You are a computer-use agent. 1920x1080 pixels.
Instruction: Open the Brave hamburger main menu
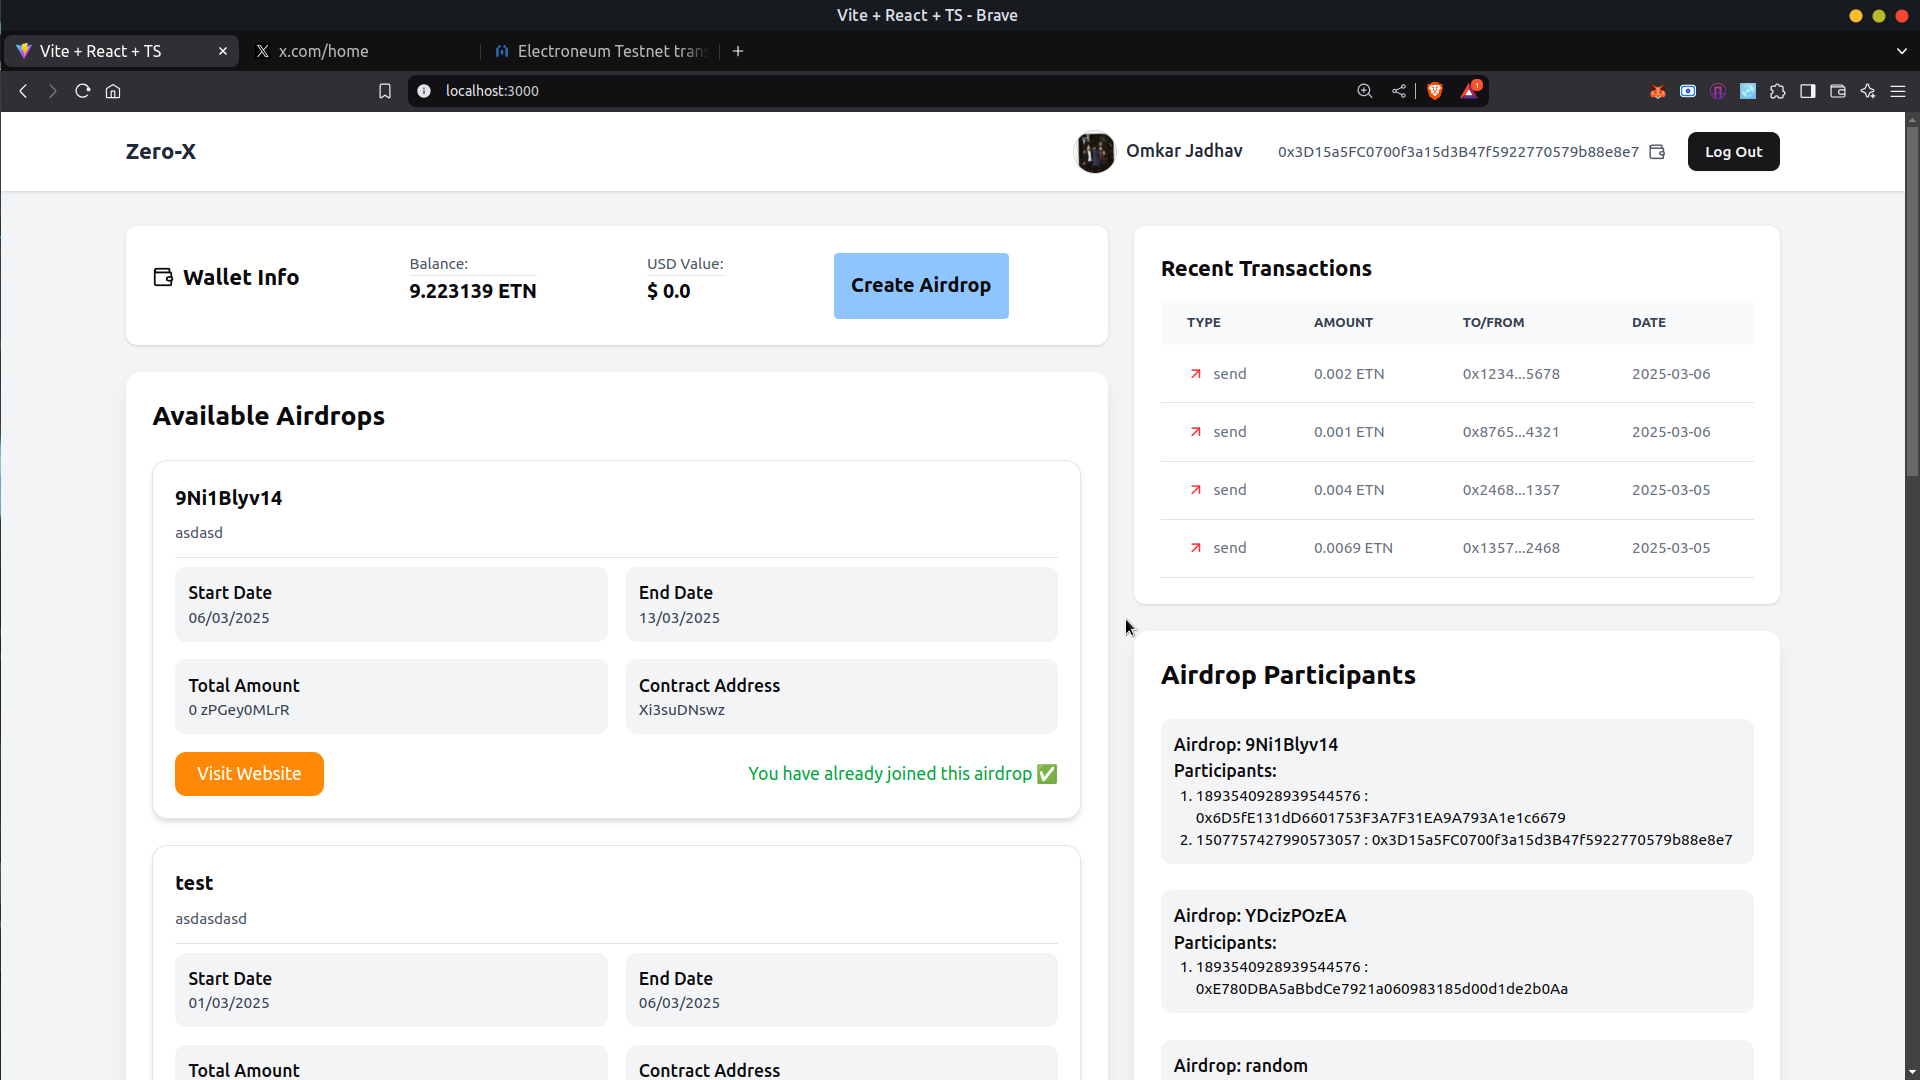(1897, 91)
